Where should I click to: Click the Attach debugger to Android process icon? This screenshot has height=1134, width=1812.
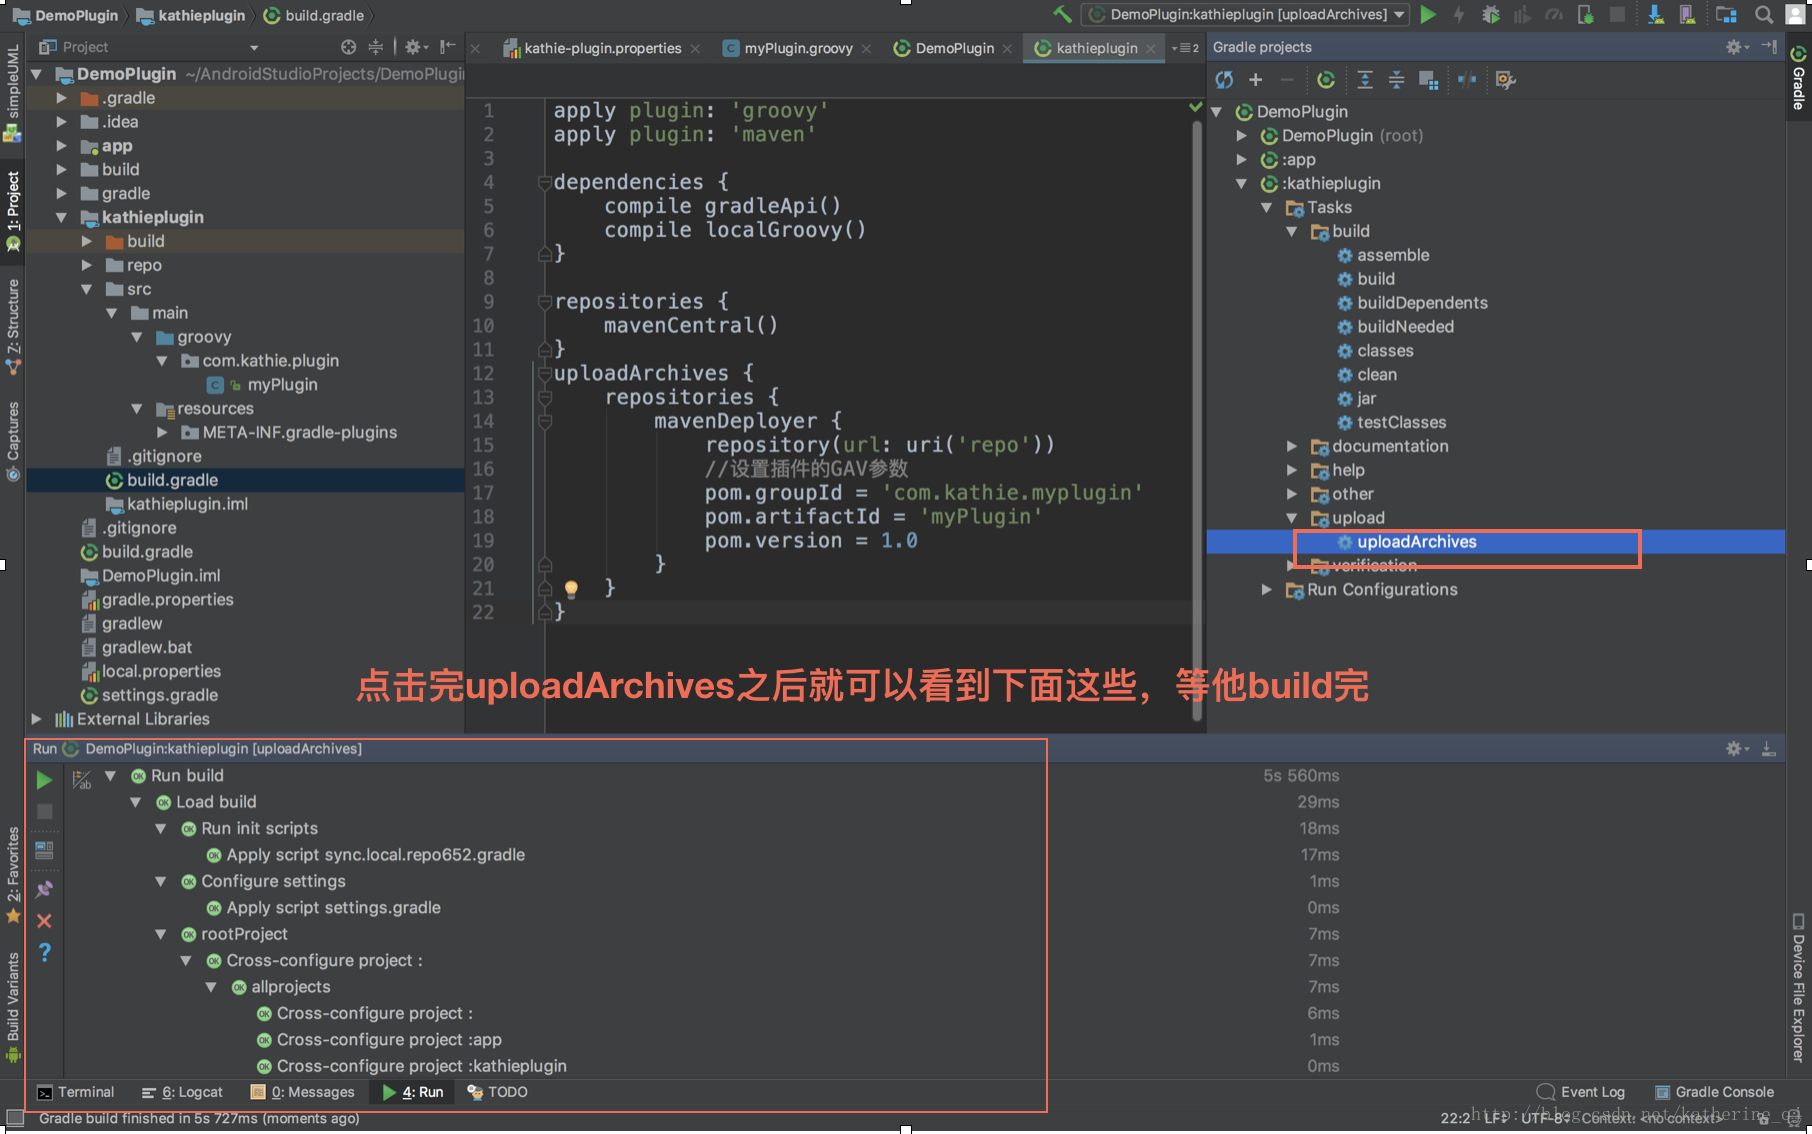tap(1586, 15)
